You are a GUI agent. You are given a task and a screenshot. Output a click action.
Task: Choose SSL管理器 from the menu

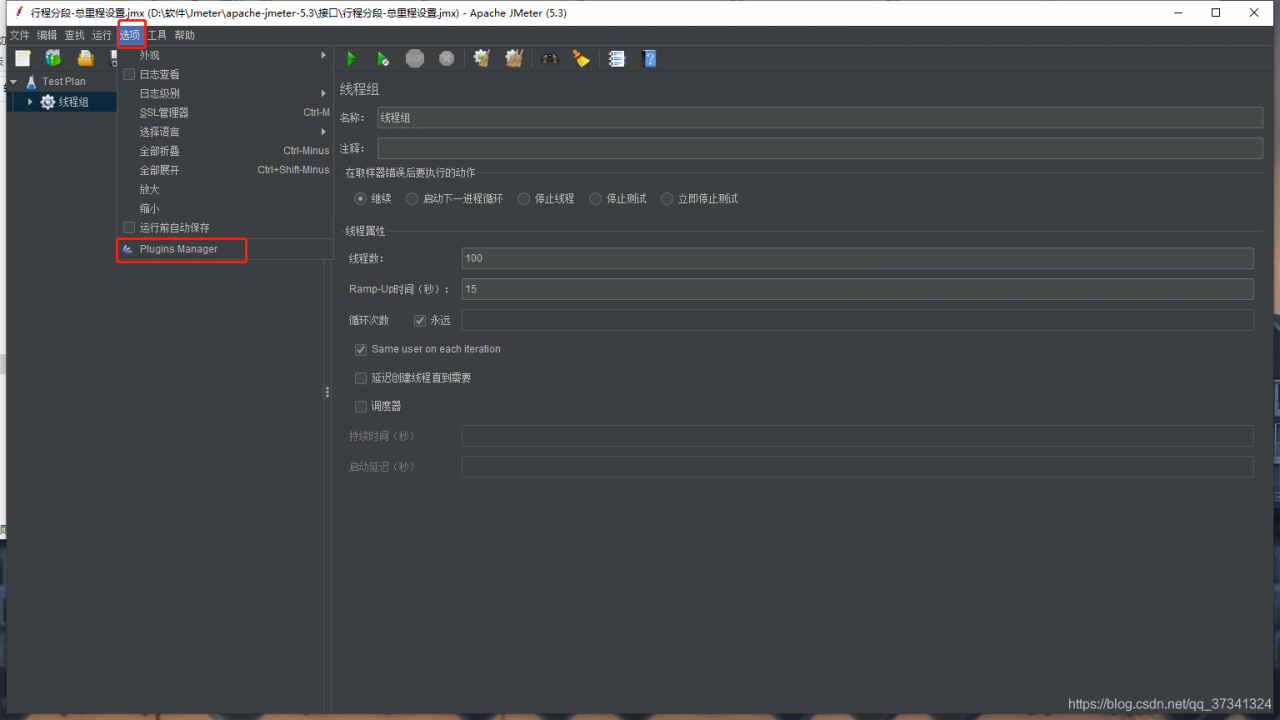pos(226,113)
